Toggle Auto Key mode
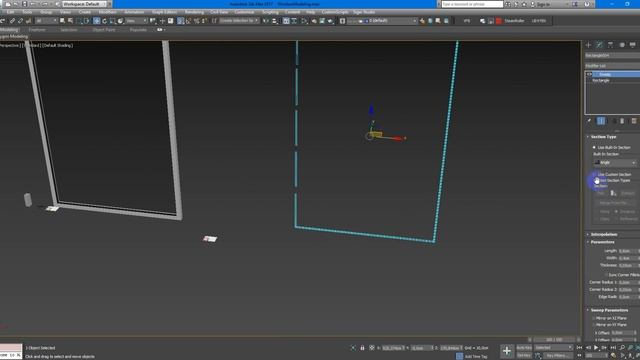640x360 pixels. pos(524,348)
